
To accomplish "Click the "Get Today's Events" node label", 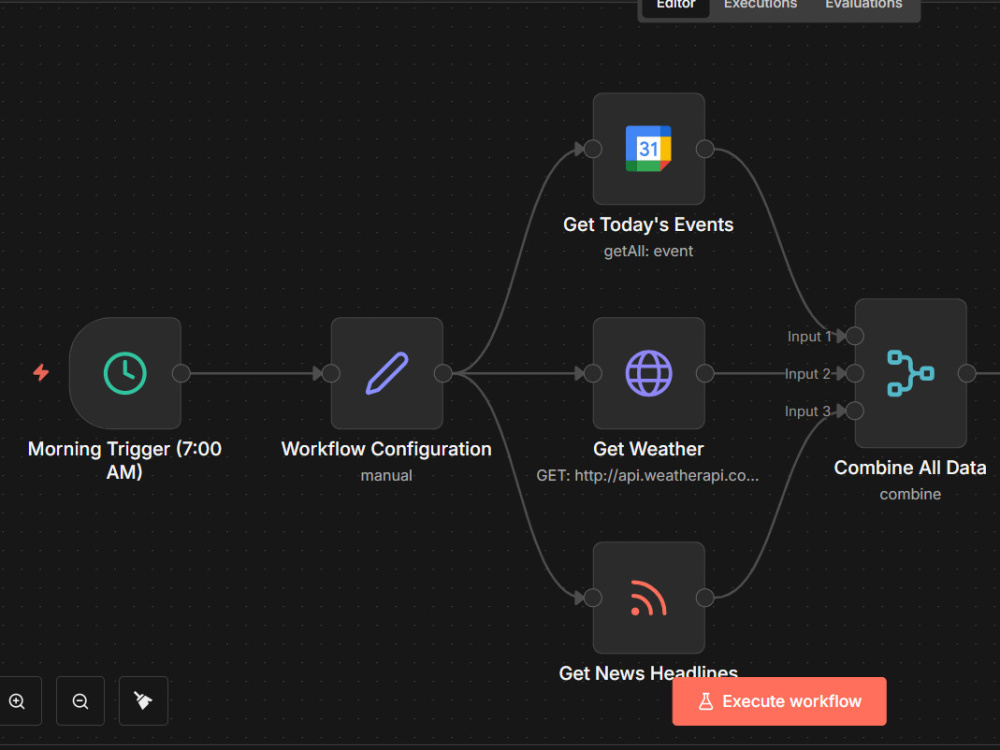I will point(648,224).
